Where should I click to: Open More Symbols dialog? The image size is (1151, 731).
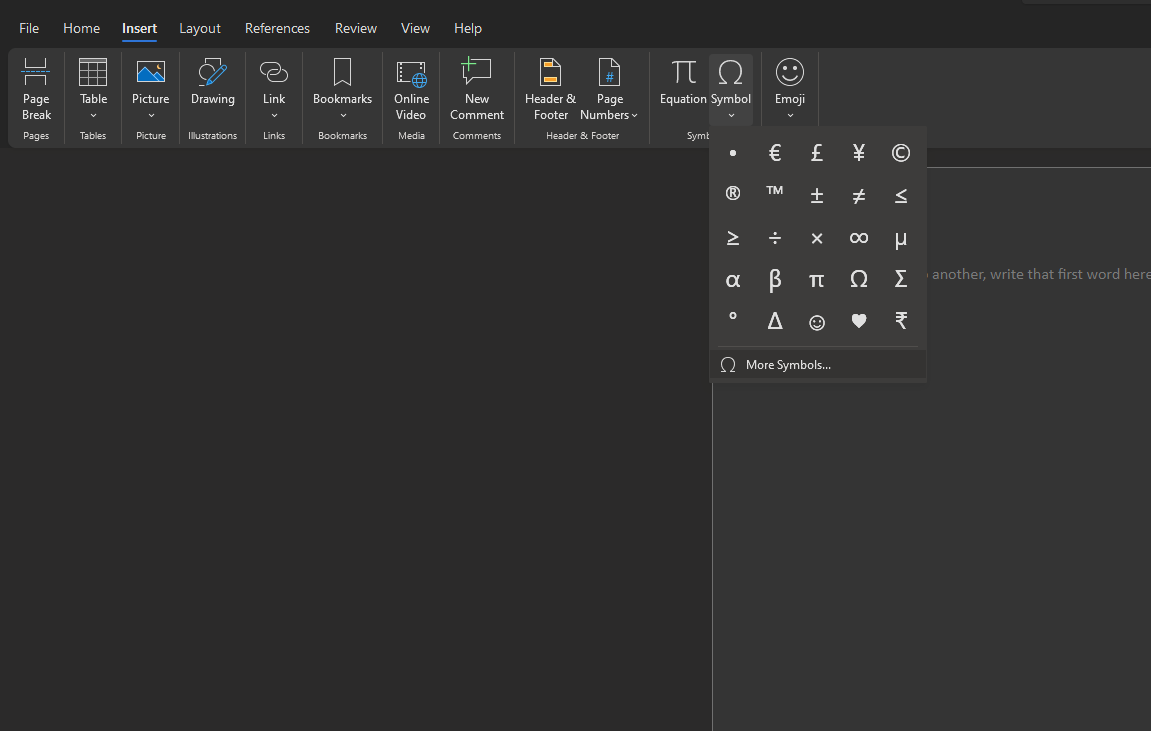coord(818,365)
